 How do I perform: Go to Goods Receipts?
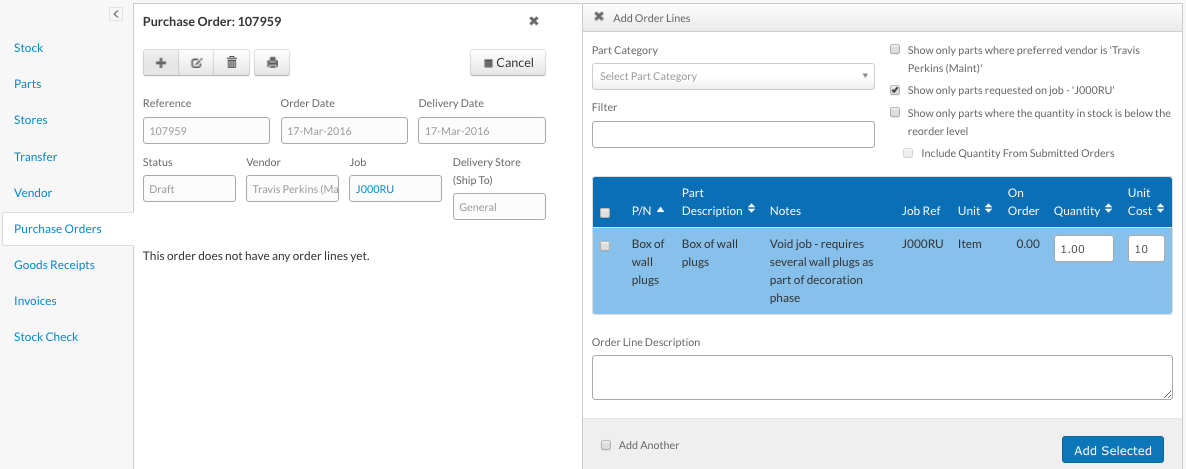pos(54,265)
